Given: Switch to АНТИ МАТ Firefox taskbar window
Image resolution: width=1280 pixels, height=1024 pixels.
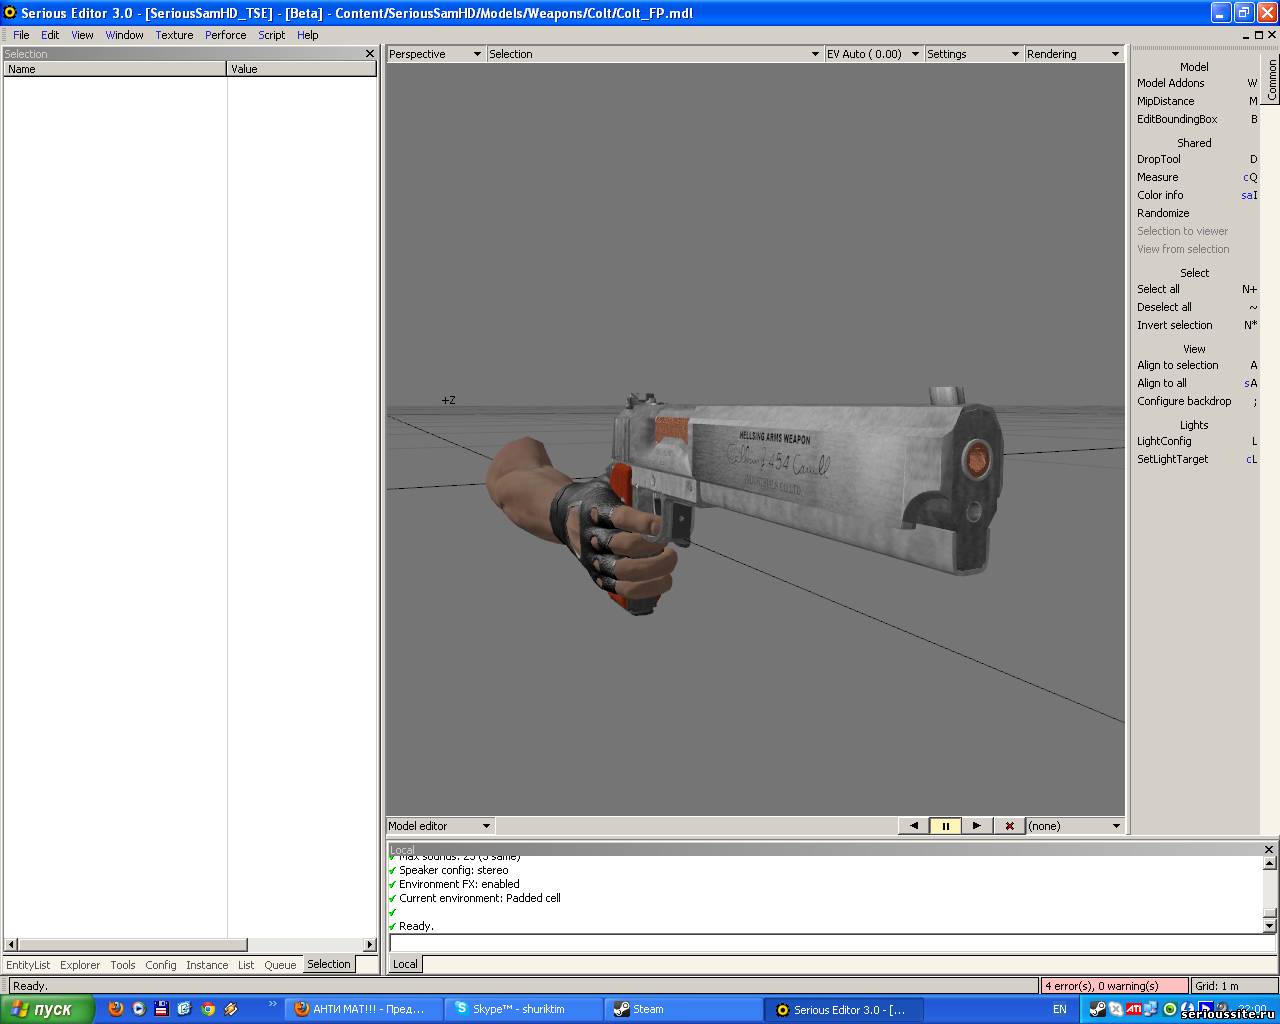Looking at the screenshot, I should click(x=364, y=1009).
